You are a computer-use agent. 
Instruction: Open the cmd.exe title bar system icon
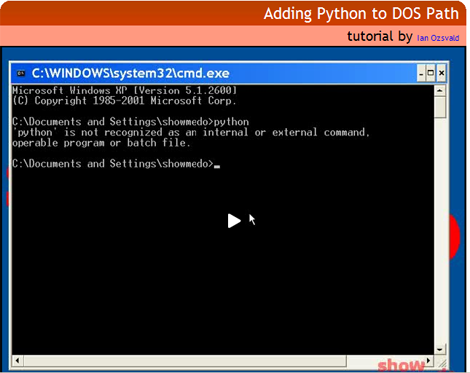click(x=21, y=73)
